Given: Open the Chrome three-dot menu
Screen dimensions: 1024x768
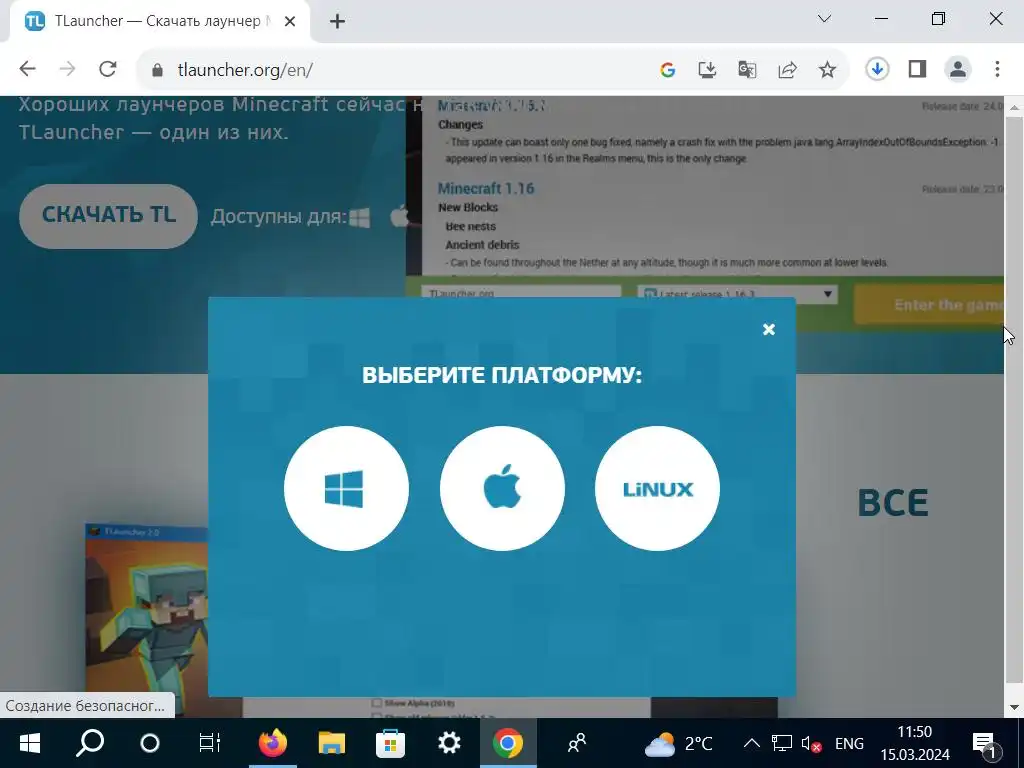Looking at the screenshot, I should 997,69.
